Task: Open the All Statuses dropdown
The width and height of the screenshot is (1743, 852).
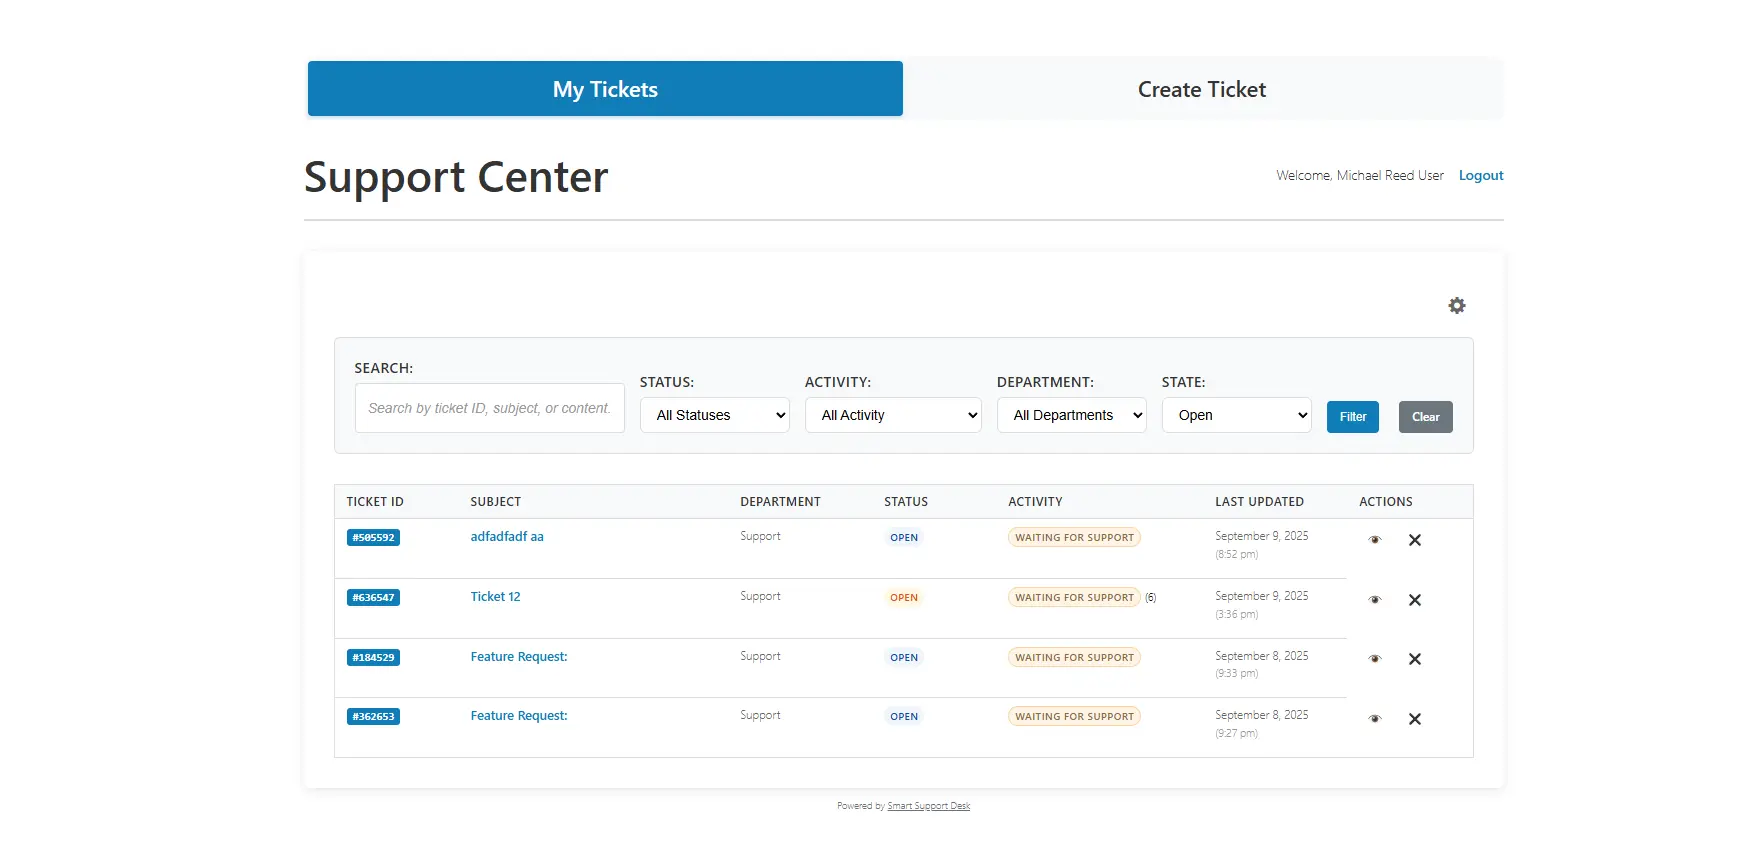Action: click(x=715, y=415)
